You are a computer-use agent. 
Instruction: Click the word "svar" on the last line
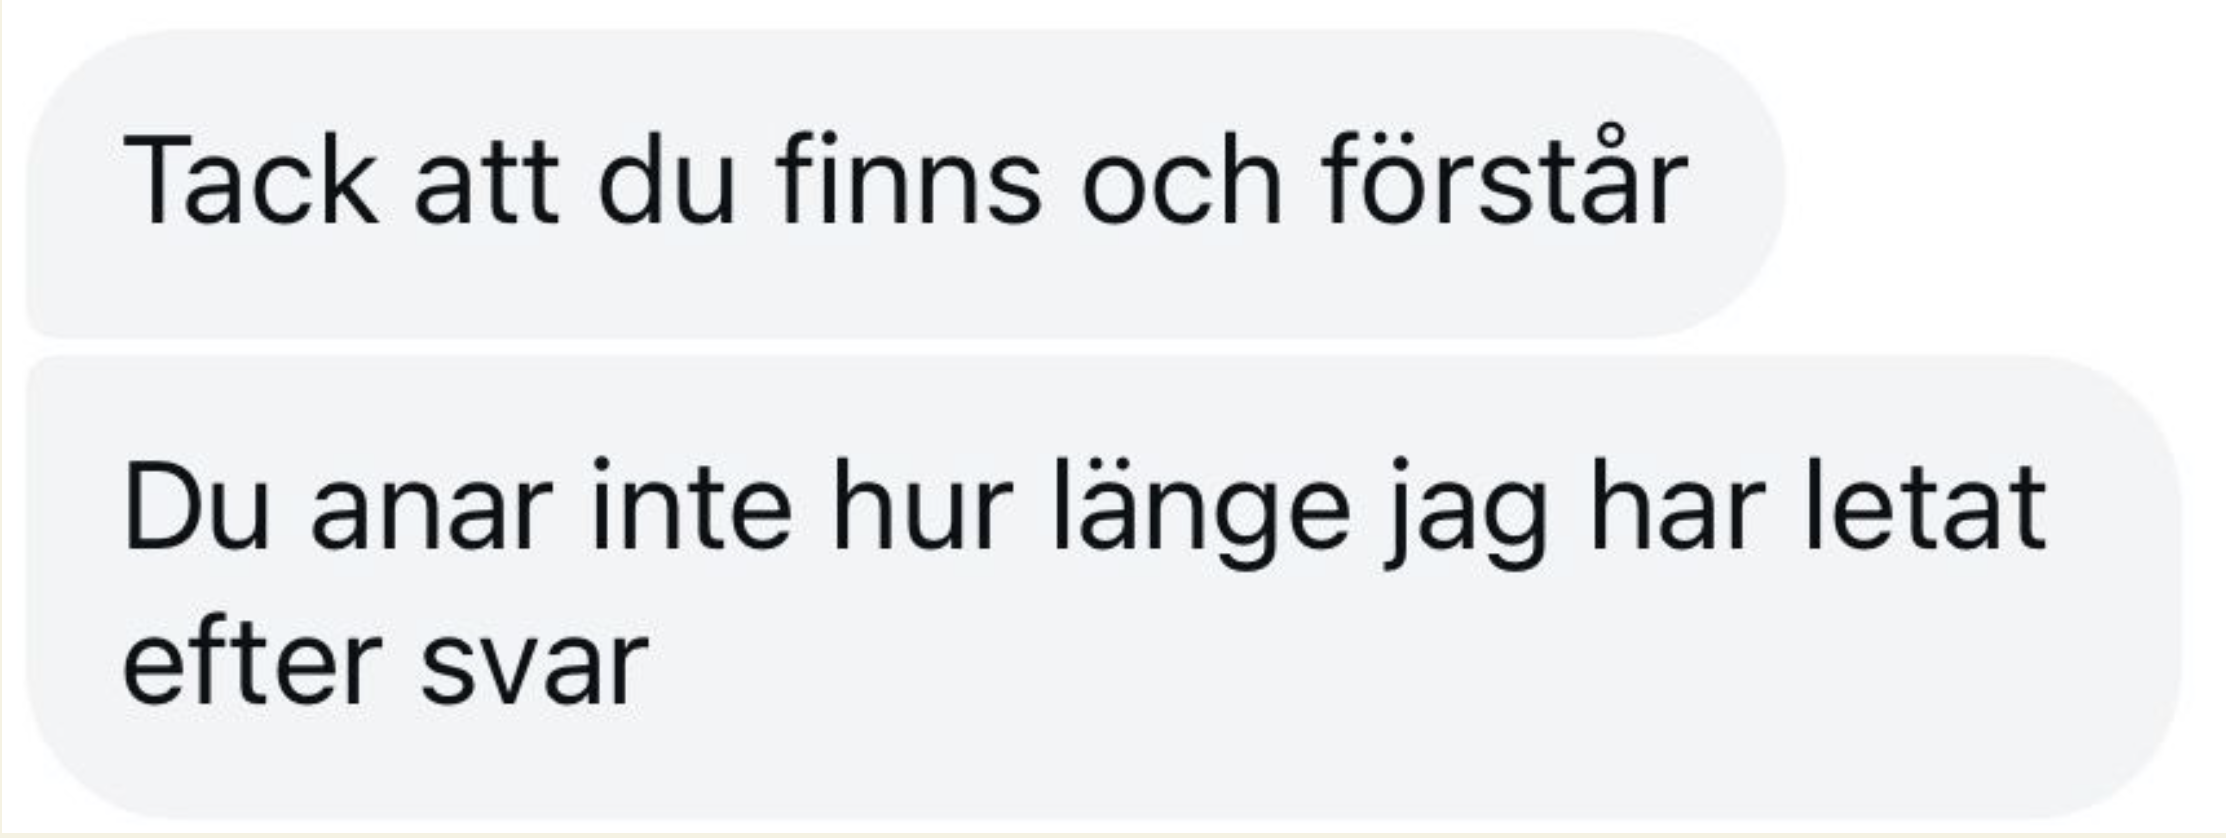point(535,670)
